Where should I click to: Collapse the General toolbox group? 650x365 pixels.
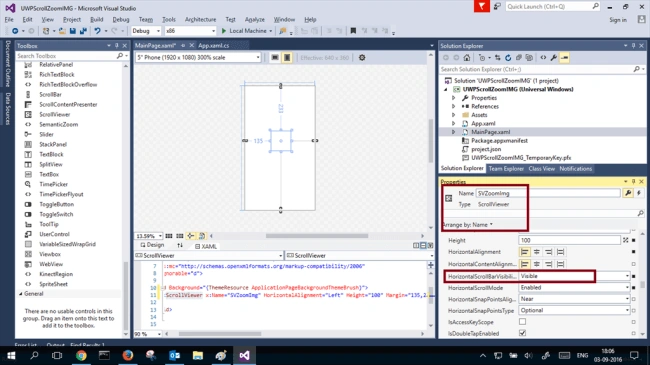click(x=21, y=294)
